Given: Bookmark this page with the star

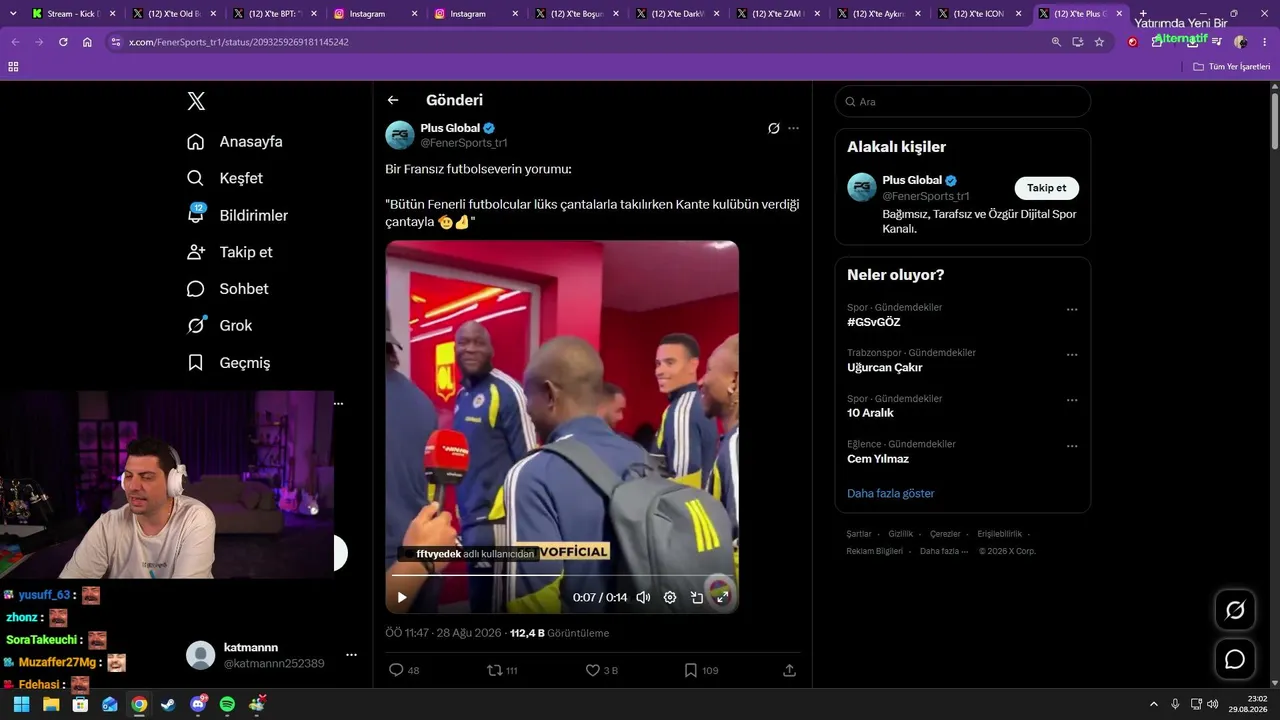Looking at the screenshot, I should [x=1099, y=42].
